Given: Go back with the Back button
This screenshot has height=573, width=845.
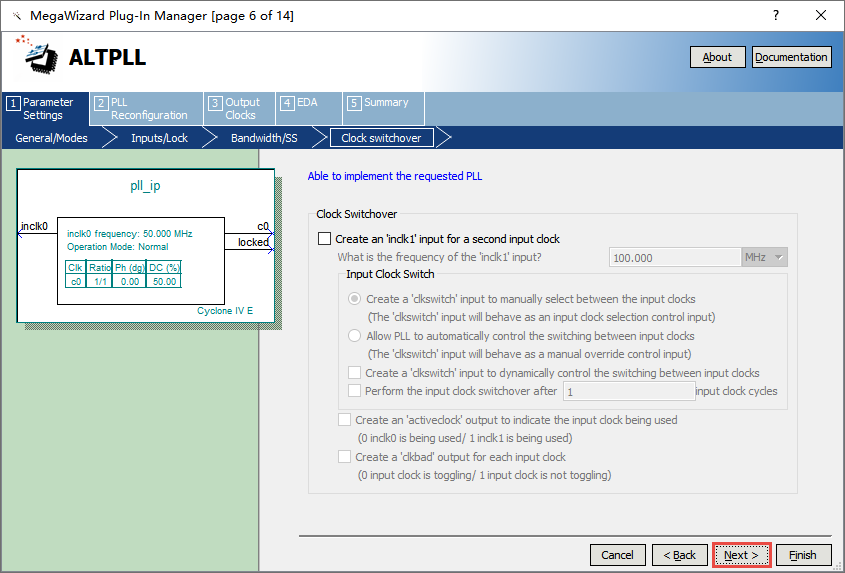Looking at the screenshot, I should 680,555.
